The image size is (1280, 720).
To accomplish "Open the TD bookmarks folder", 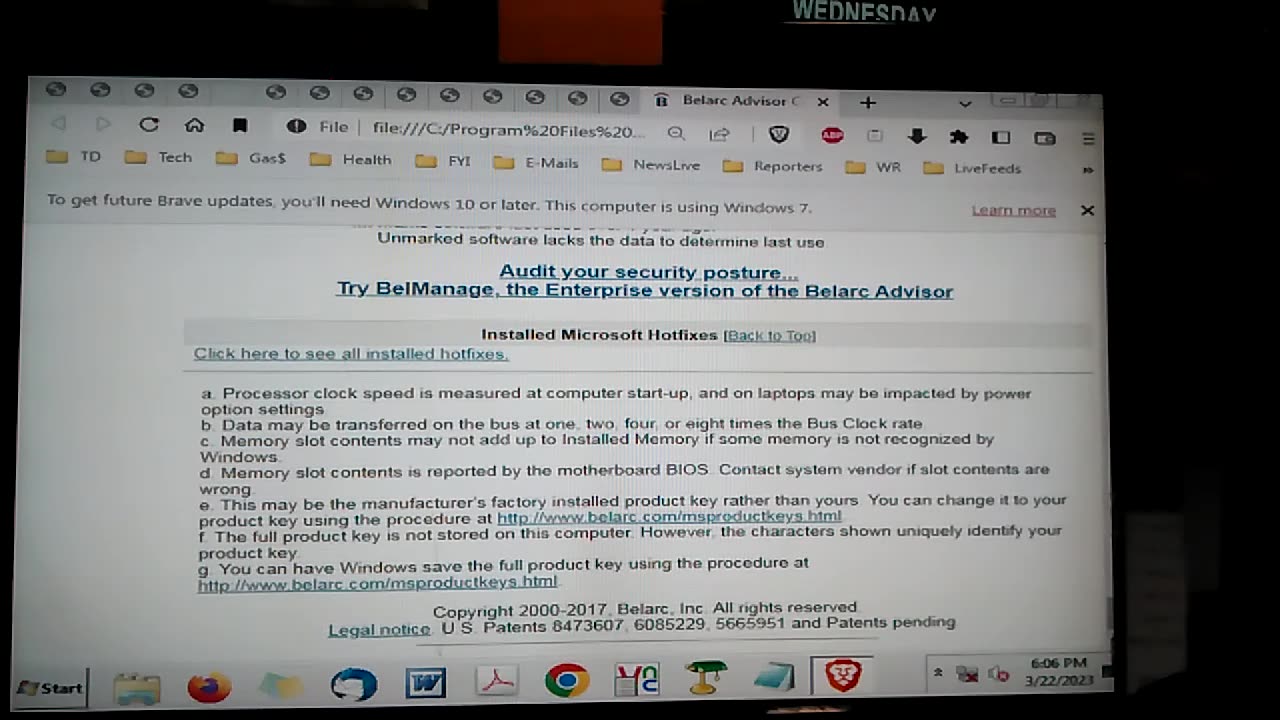I will pyautogui.click(x=74, y=156).
